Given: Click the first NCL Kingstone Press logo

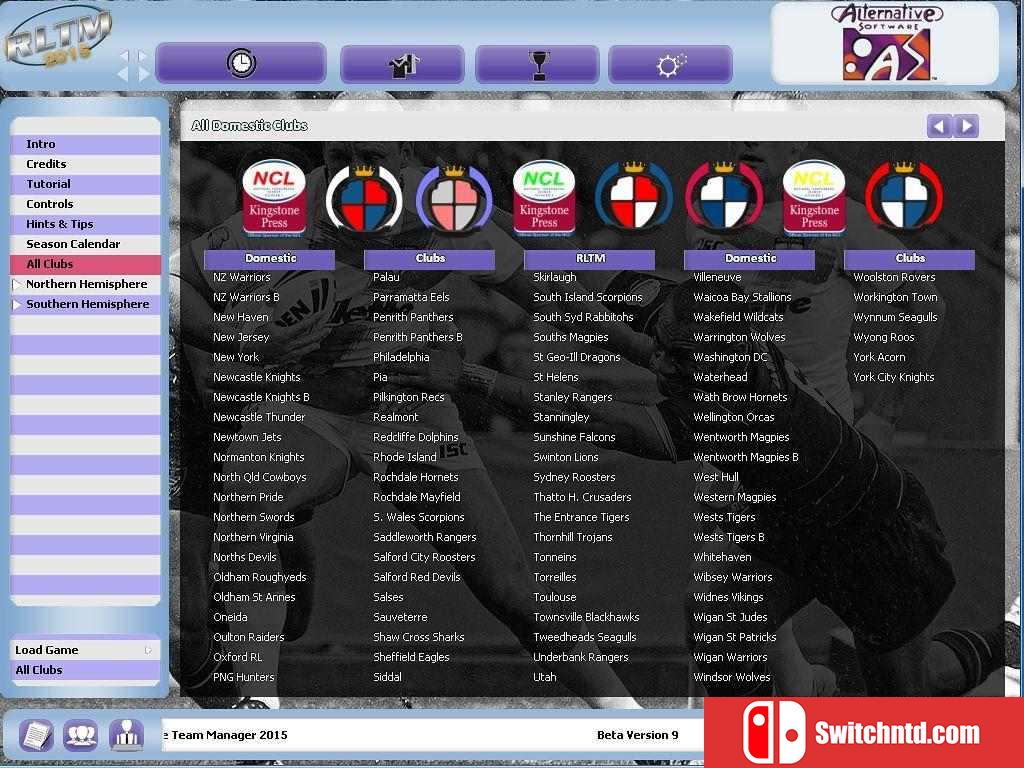Looking at the screenshot, I should pos(274,197).
